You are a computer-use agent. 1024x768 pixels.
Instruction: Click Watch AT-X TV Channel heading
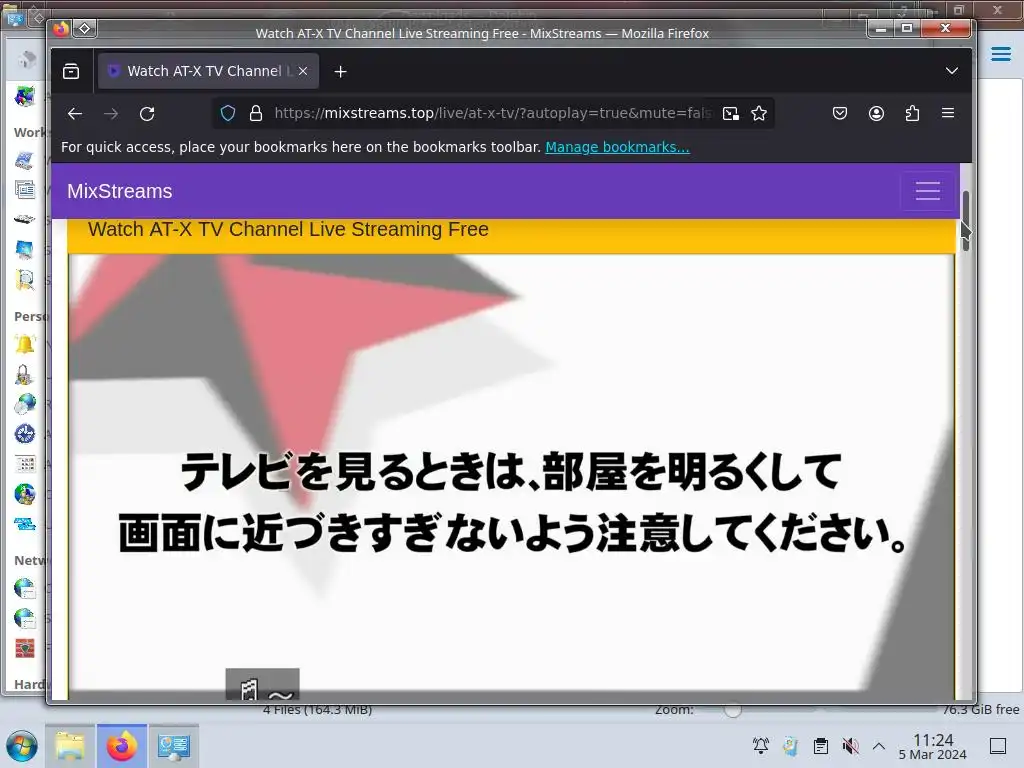[x=288, y=229]
